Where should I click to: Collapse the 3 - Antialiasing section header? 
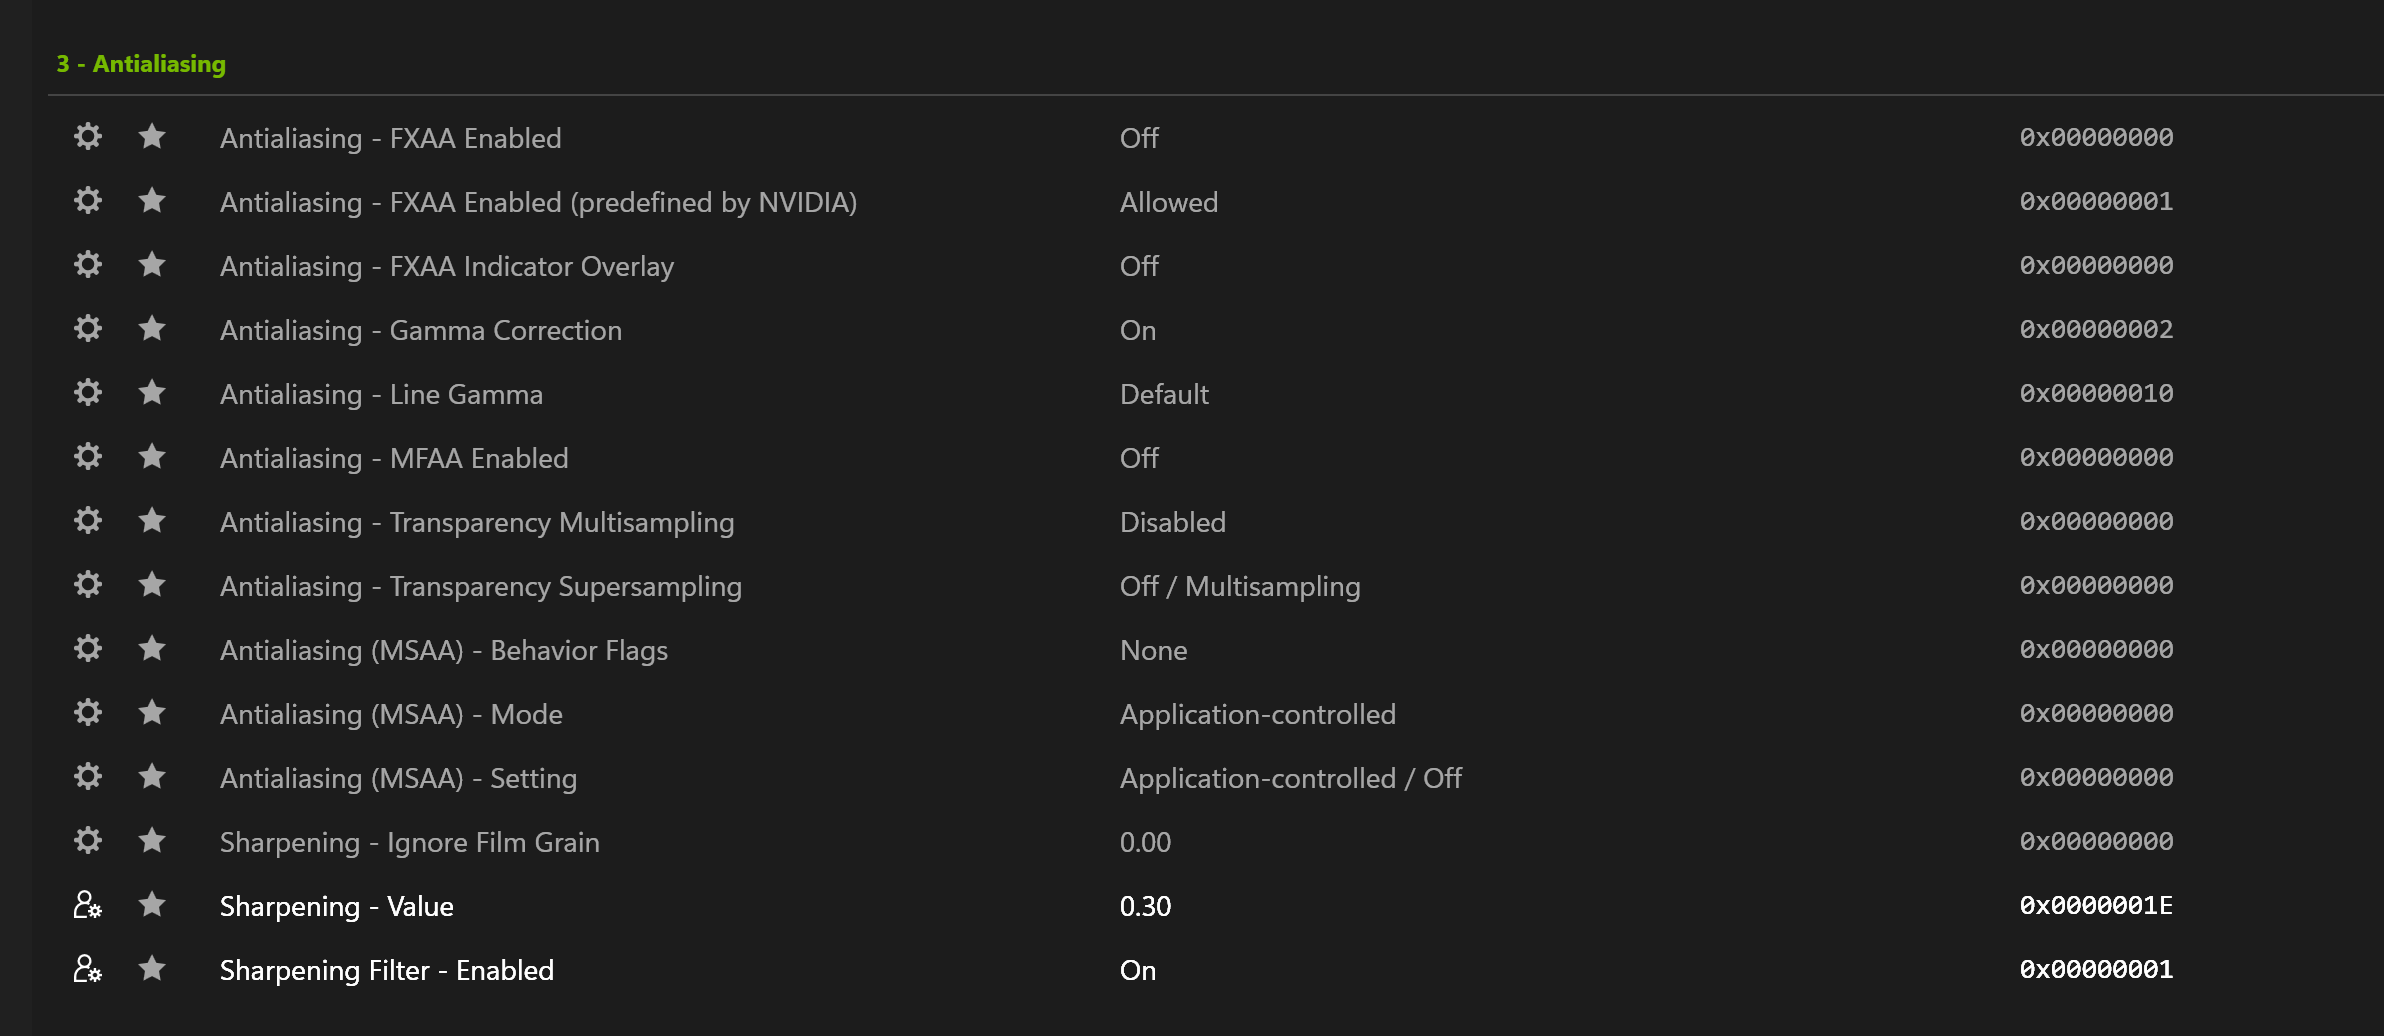[x=141, y=64]
